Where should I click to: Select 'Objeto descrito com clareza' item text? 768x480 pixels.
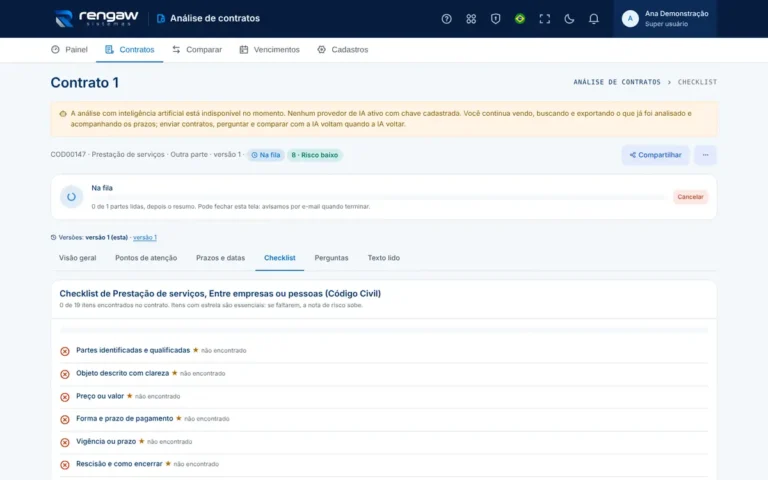[x=122, y=373]
